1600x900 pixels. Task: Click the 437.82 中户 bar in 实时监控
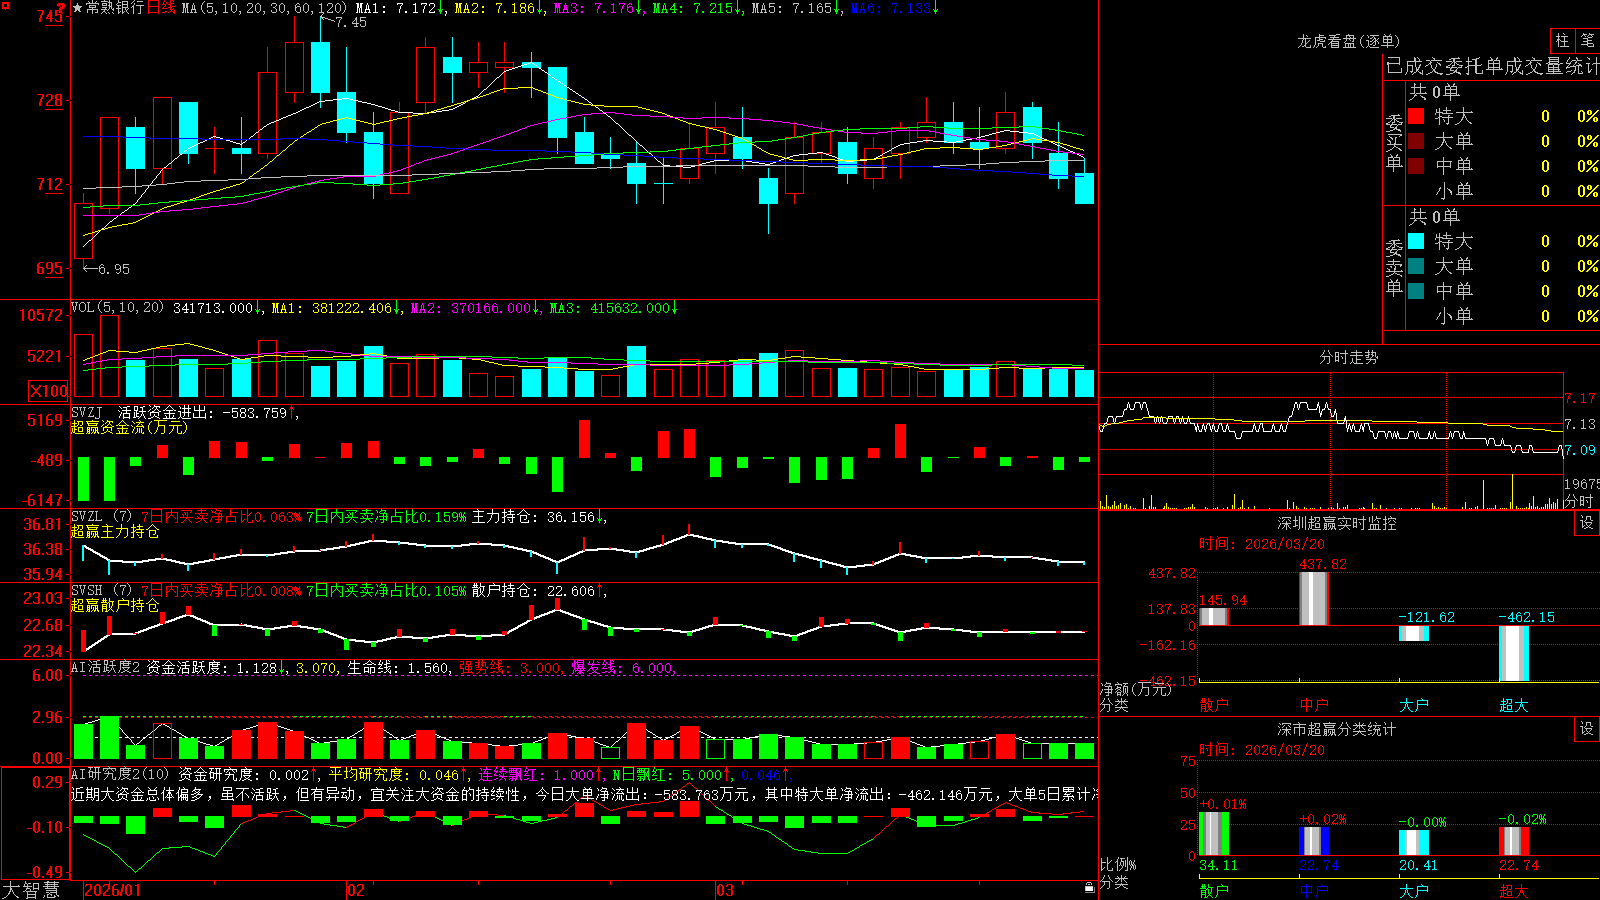[x=1314, y=599]
